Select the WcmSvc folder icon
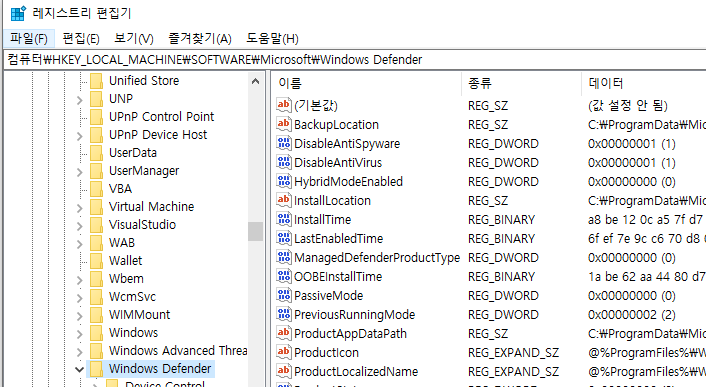706x387 pixels. tap(96, 297)
